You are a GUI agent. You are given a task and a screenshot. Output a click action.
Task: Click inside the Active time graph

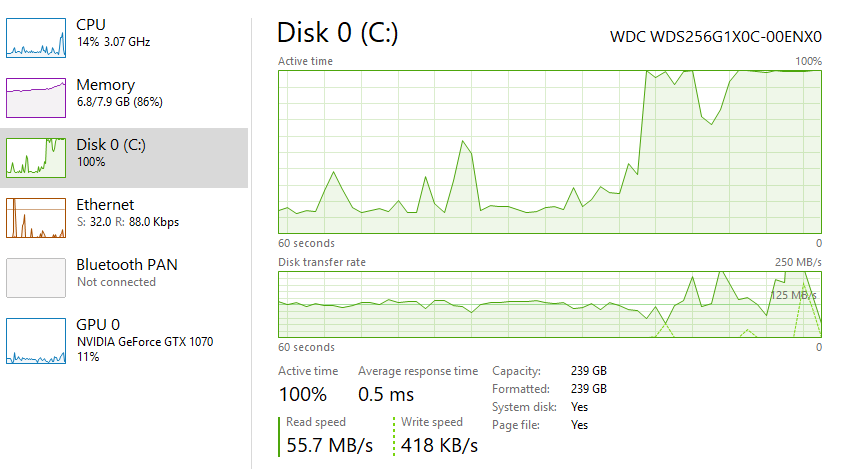[549, 152]
